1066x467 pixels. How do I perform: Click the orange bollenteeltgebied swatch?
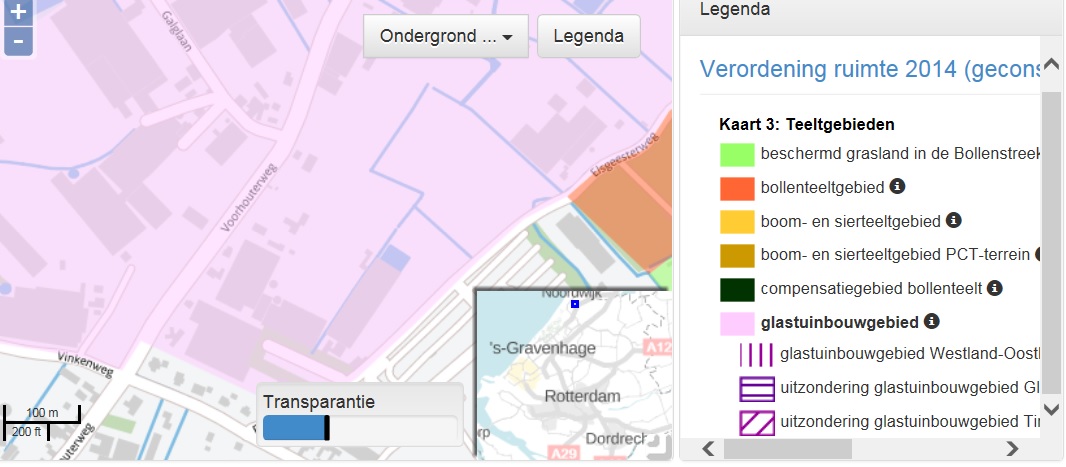[x=737, y=188]
